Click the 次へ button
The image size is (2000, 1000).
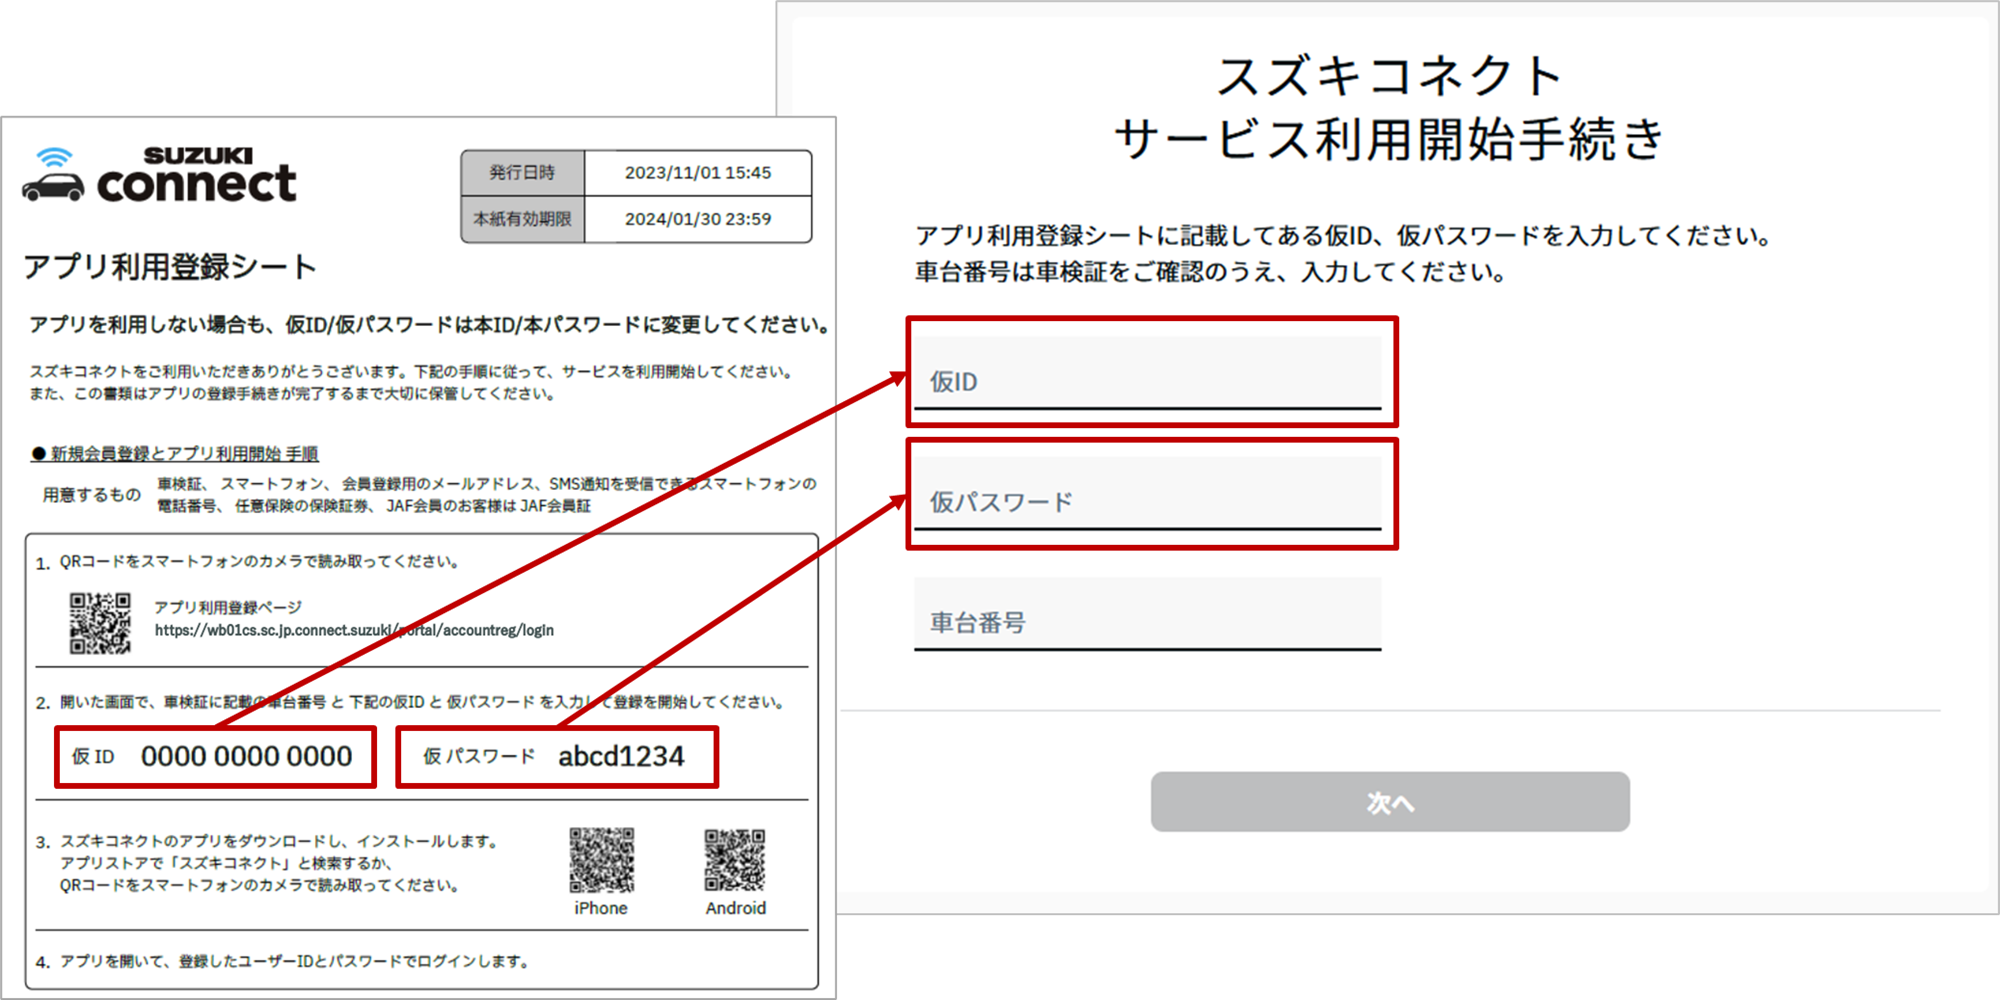(1390, 802)
